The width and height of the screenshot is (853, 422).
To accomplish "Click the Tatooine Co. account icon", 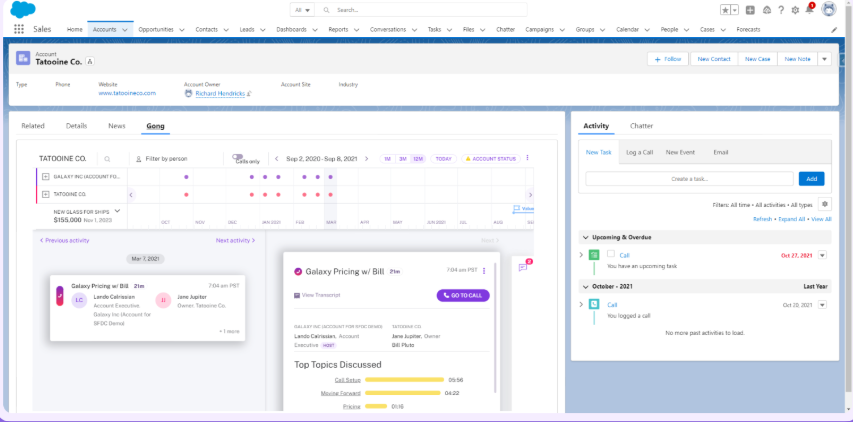I will (x=23, y=58).
